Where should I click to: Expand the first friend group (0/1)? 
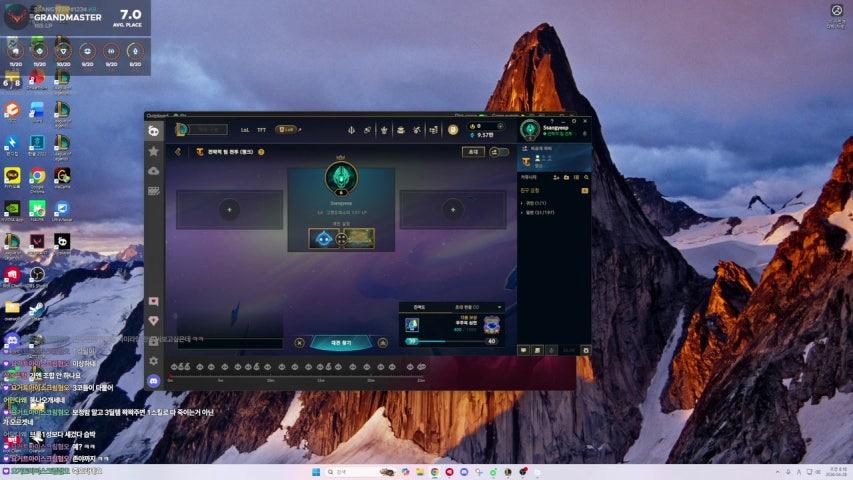pos(533,203)
